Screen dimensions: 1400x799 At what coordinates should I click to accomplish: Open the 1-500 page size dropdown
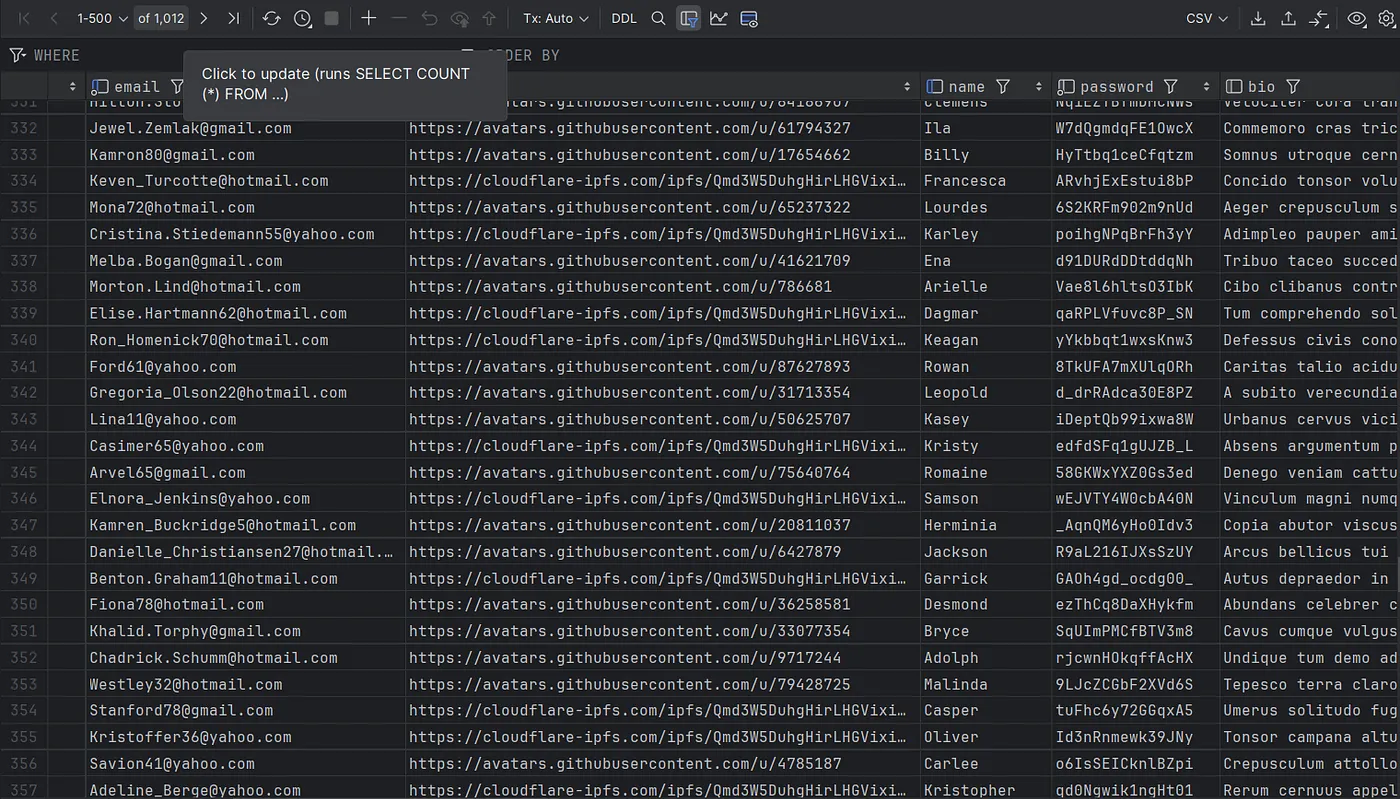point(102,18)
